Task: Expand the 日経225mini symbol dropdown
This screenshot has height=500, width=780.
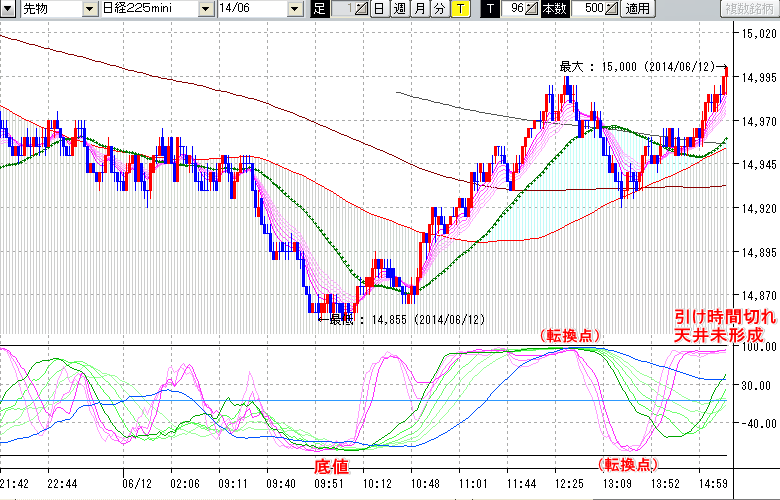Action: pyautogui.click(x=203, y=9)
